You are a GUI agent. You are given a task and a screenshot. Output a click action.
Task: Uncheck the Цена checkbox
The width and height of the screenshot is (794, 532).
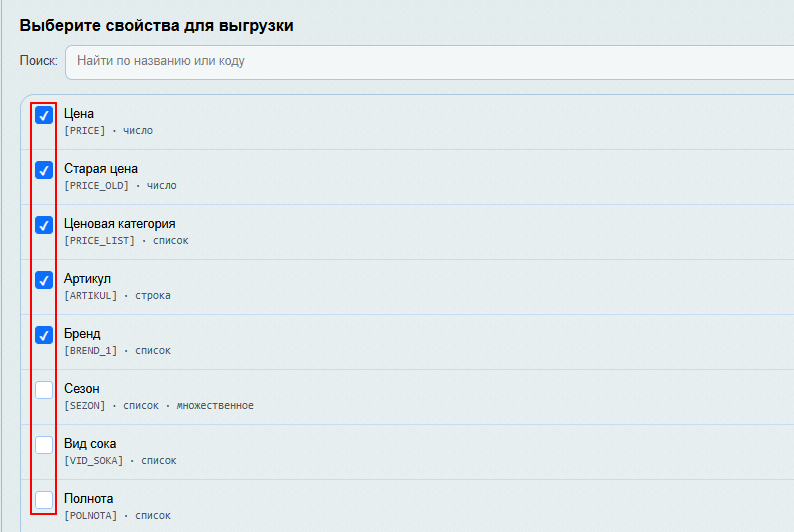pyautogui.click(x=44, y=116)
